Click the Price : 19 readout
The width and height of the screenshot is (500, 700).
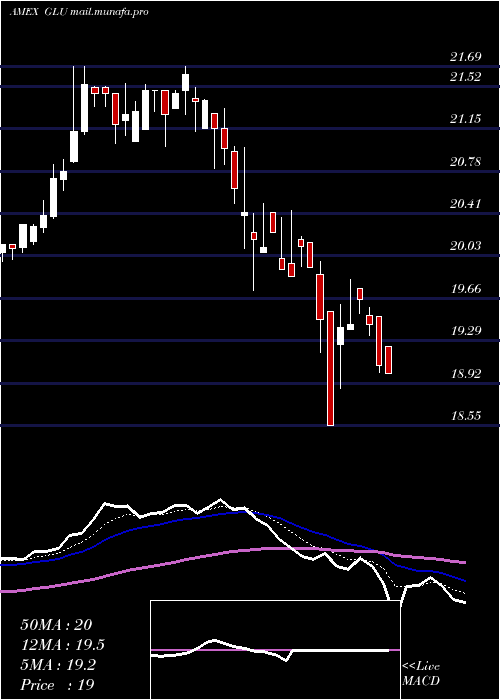pyautogui.click(x=57, y=685)
